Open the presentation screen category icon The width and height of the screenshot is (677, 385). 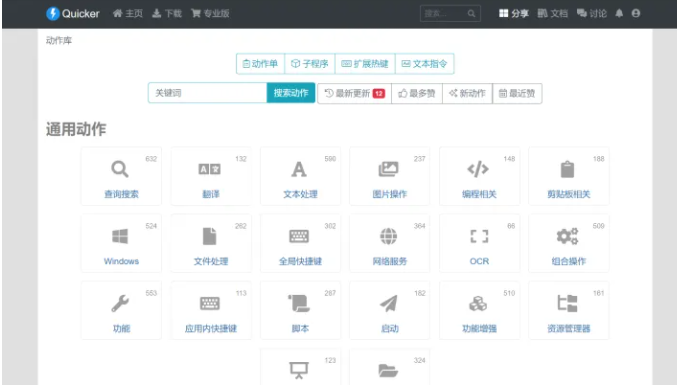coord(299,370)
